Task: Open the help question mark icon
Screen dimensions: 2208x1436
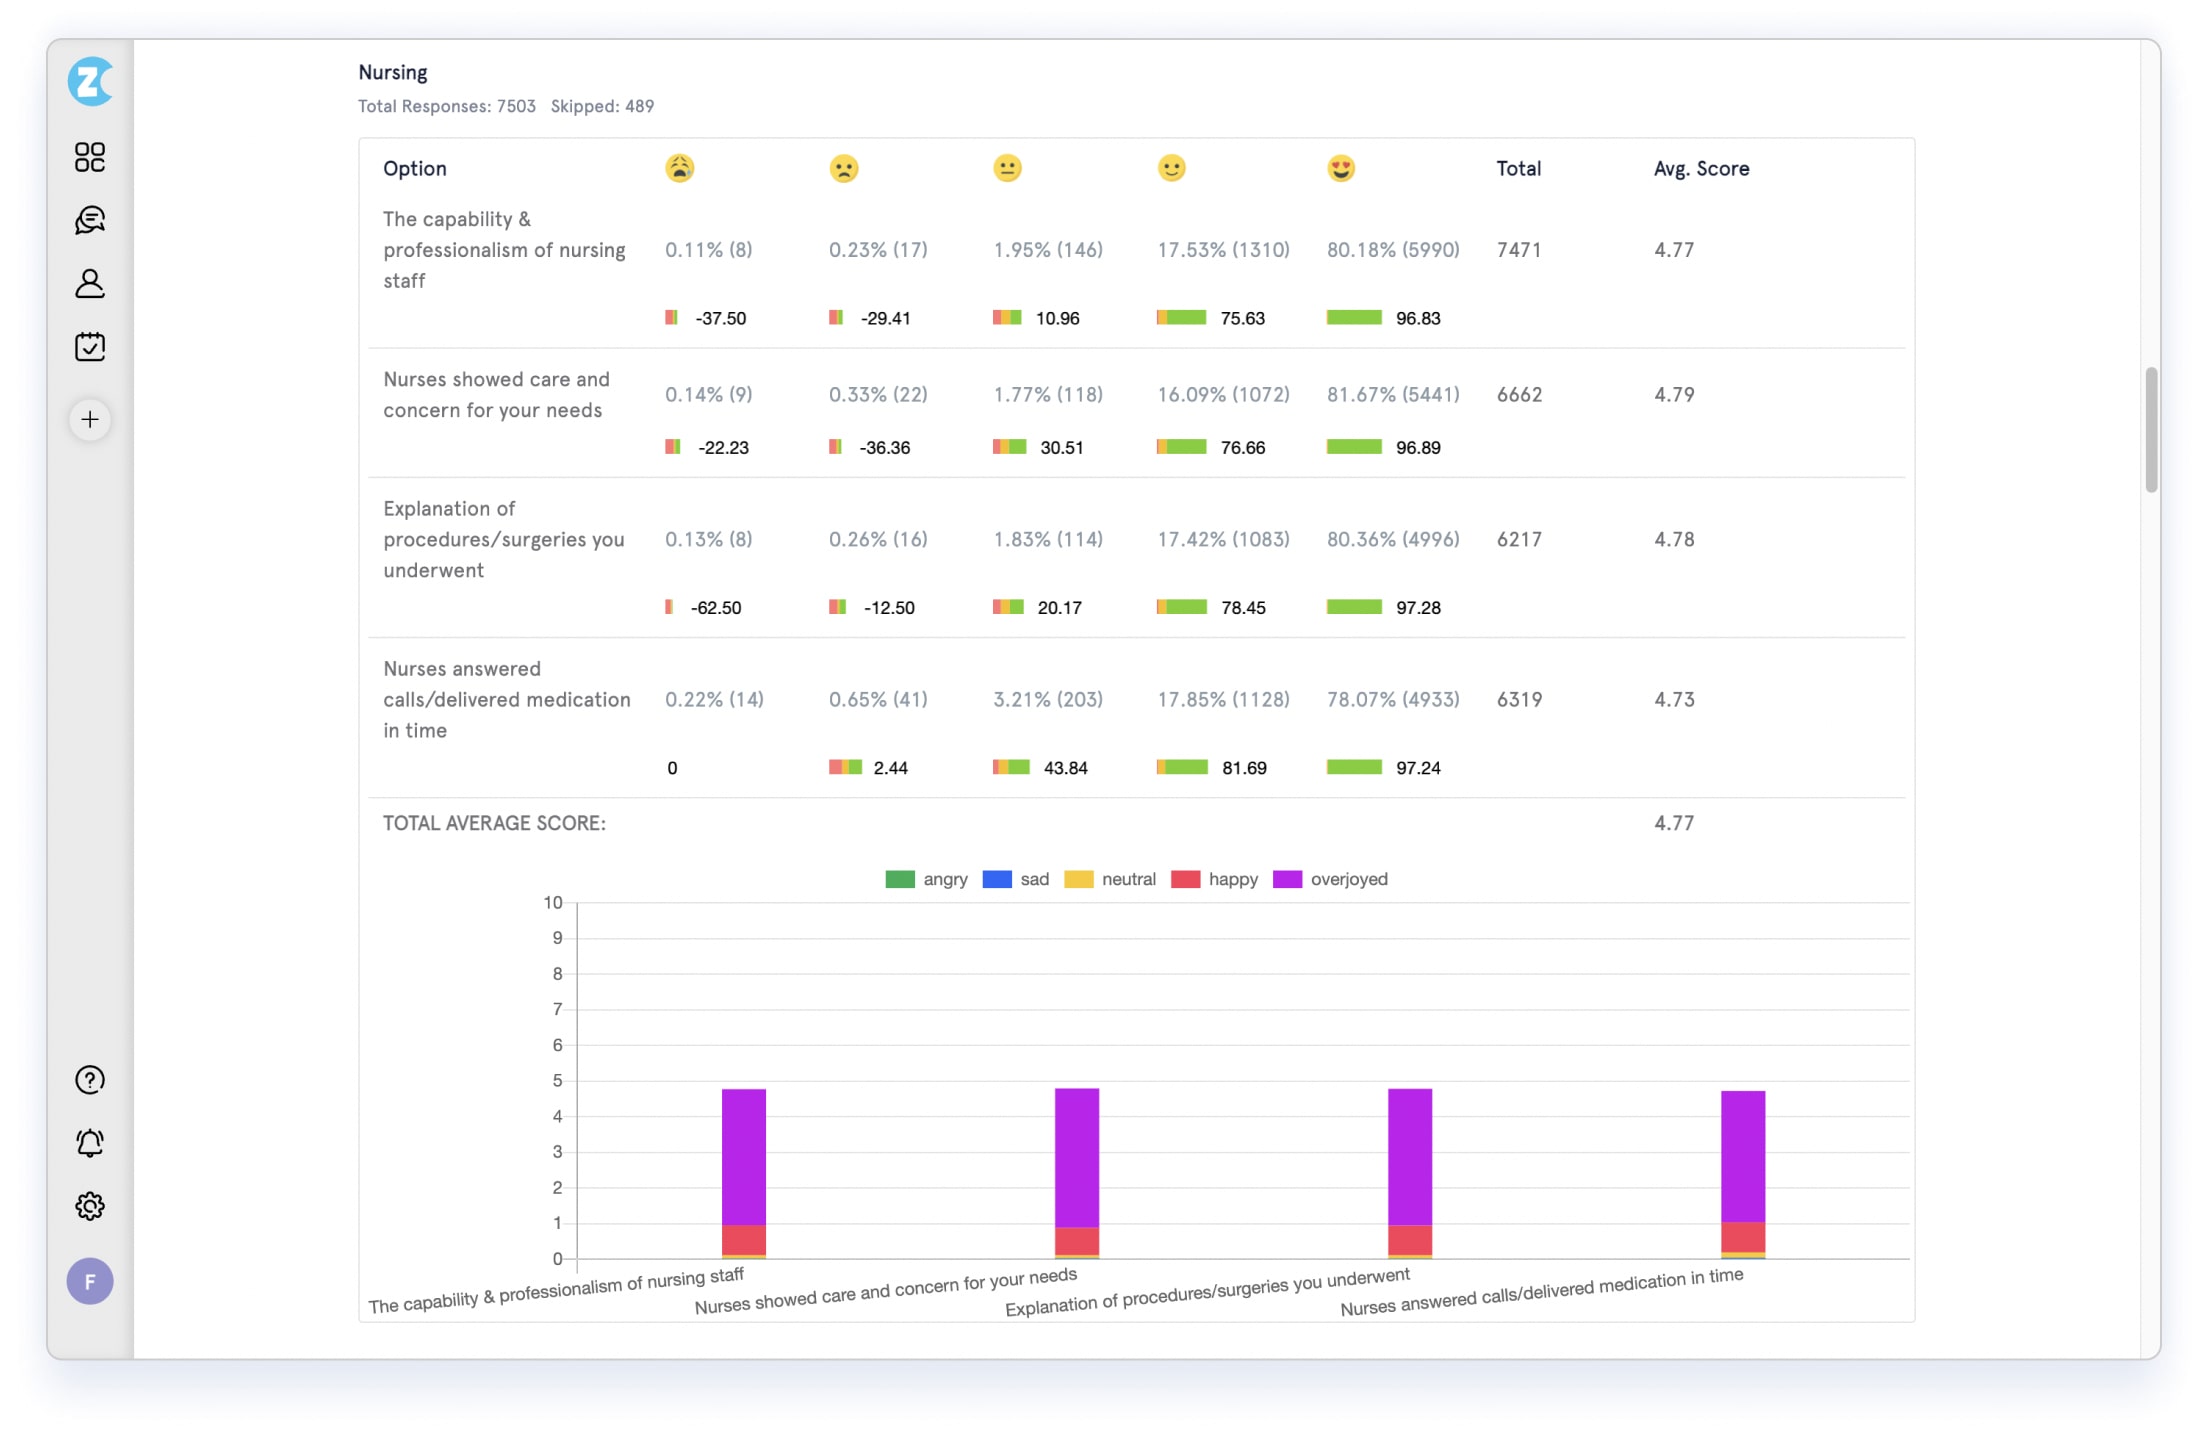Action: click(90, 1080)
